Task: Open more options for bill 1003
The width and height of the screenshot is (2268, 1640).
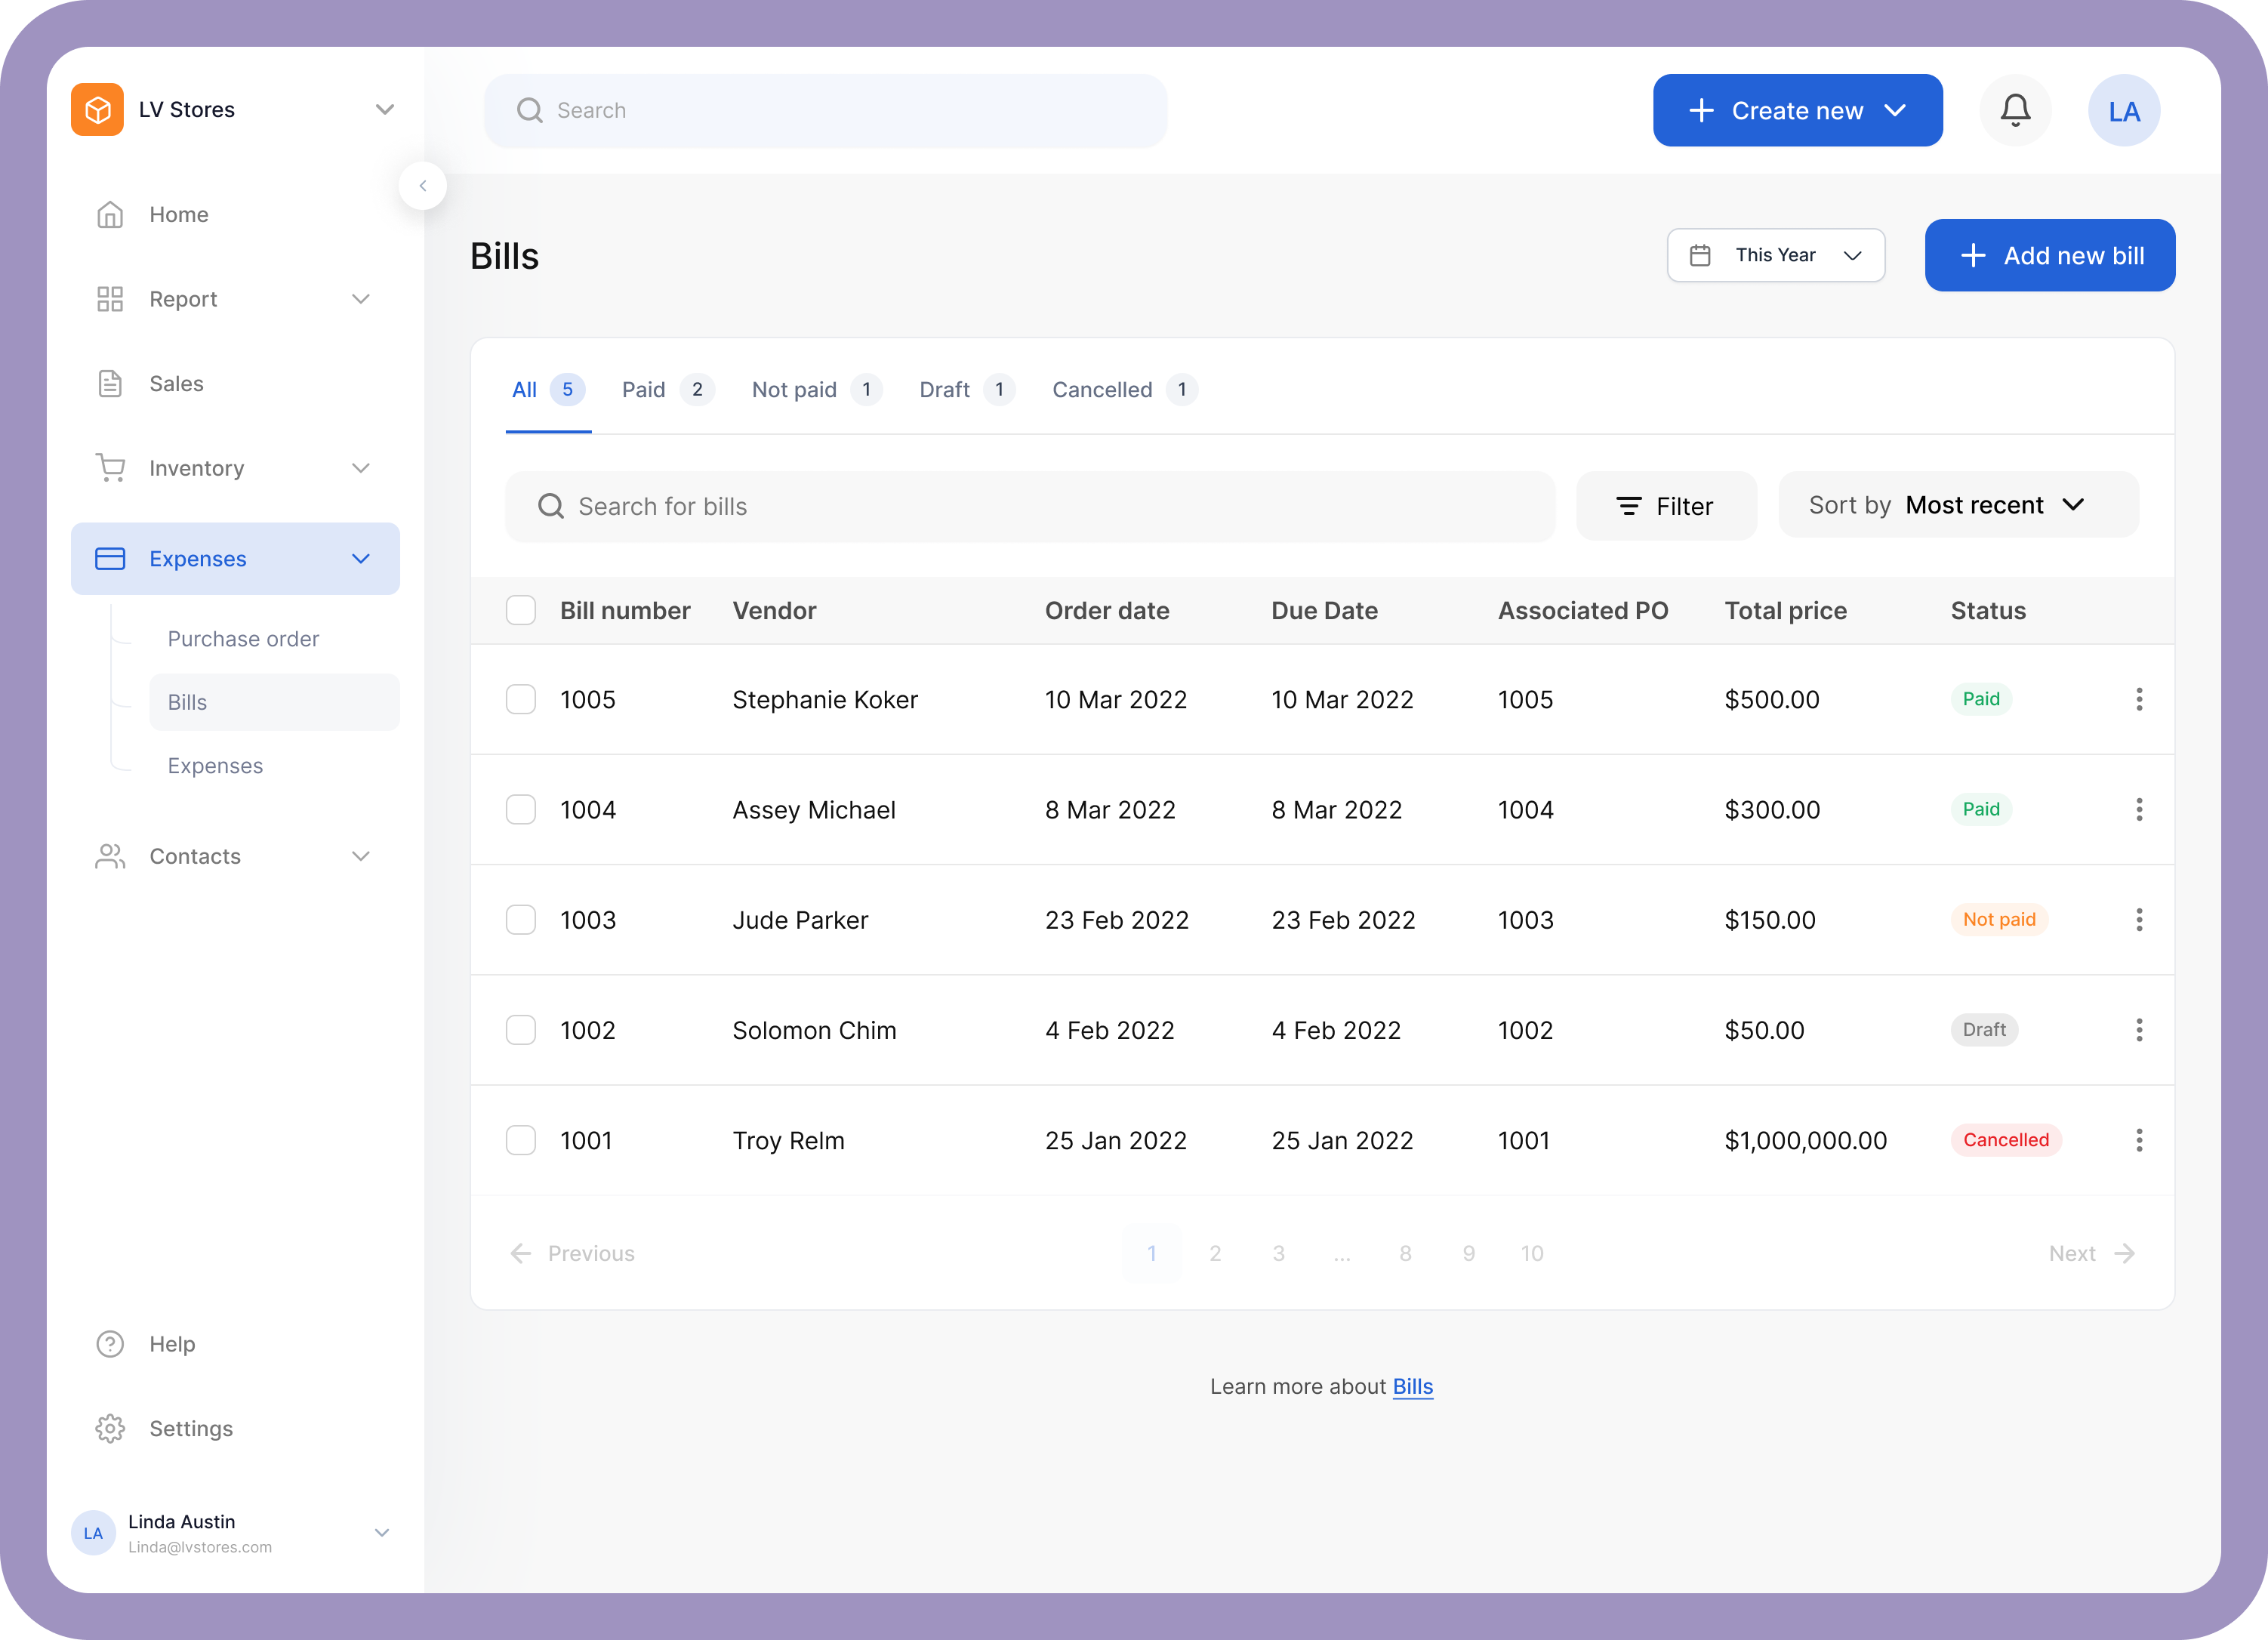Action: tap(2139, 919)
